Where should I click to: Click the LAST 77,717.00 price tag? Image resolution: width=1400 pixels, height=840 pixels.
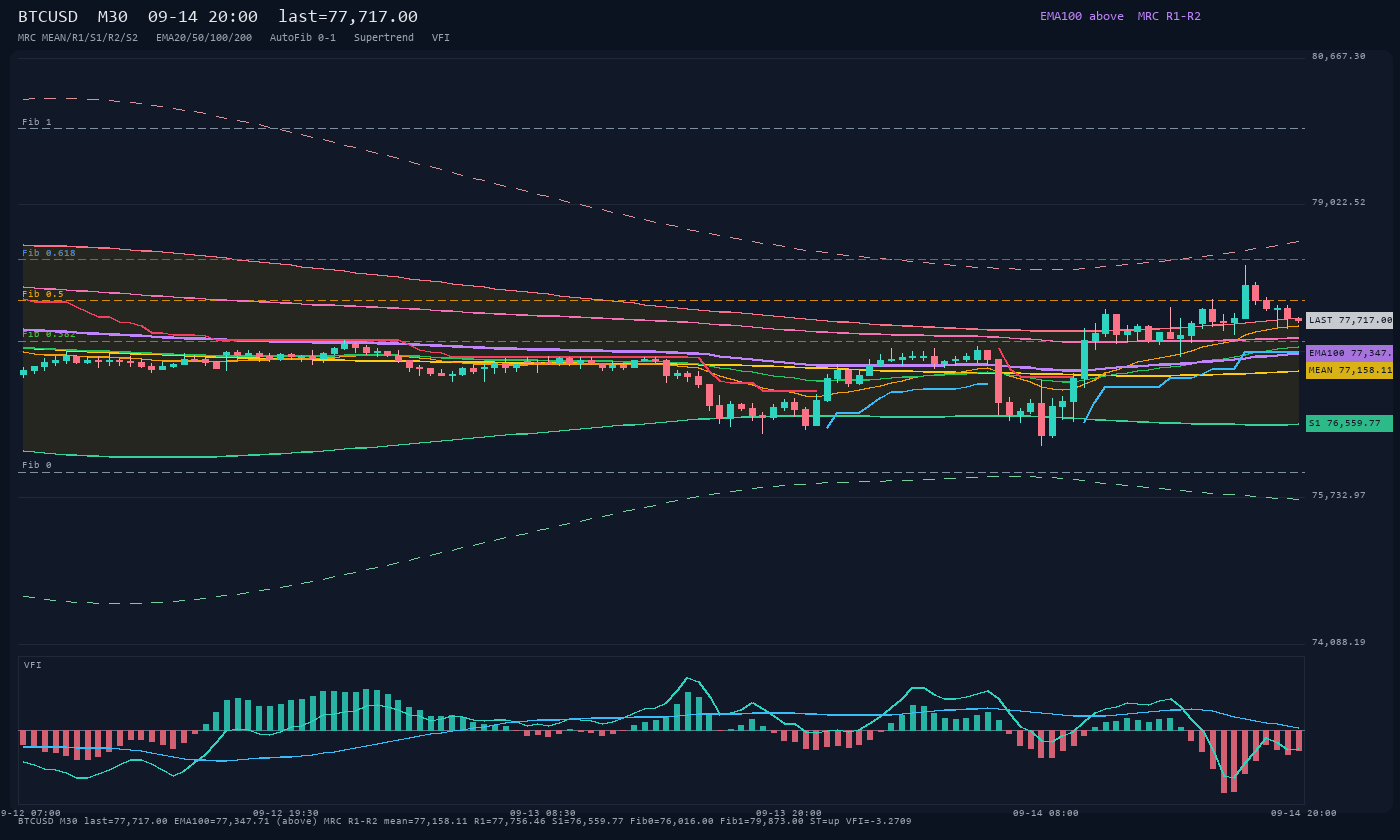(1349, 320)
